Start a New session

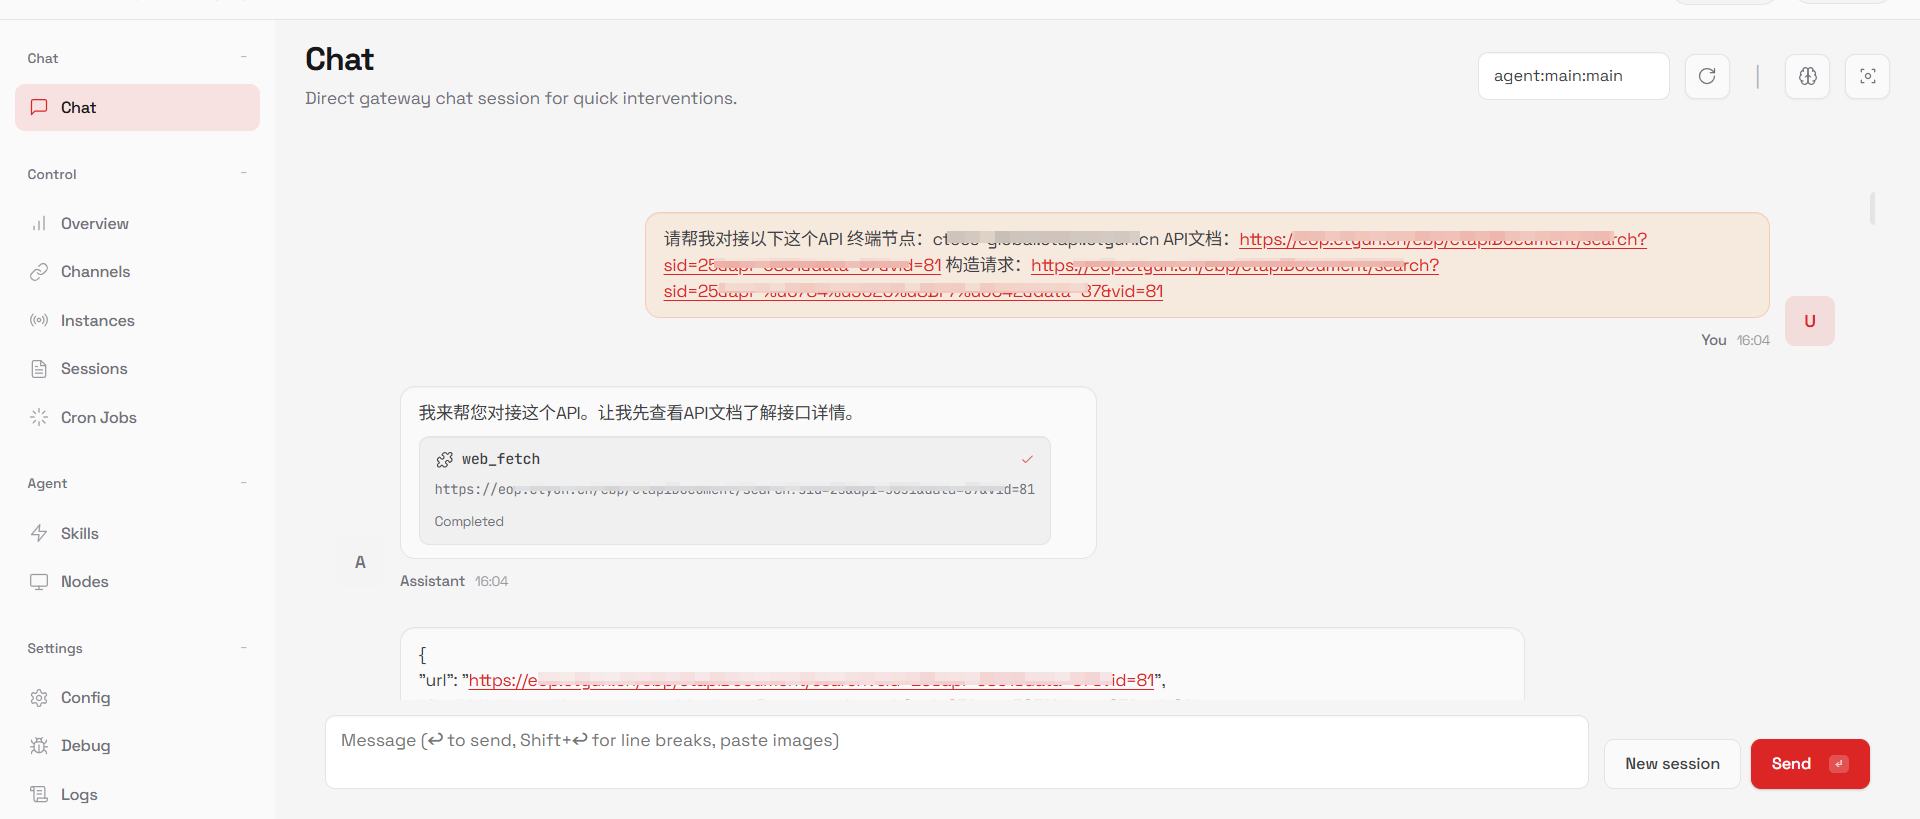click(1672, 764)
